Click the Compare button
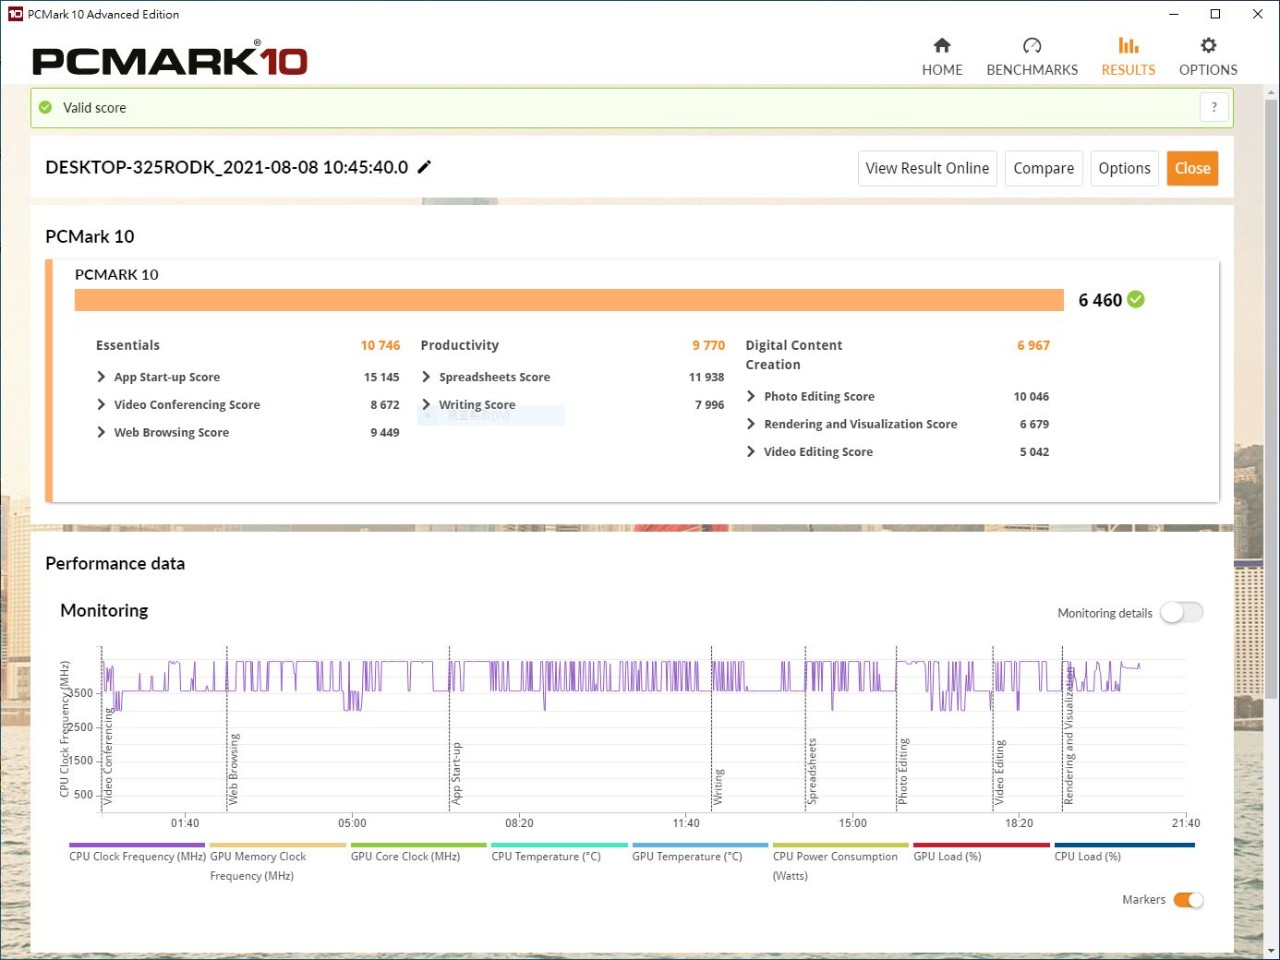1280x960 pixels. [x=1043, y=168]
